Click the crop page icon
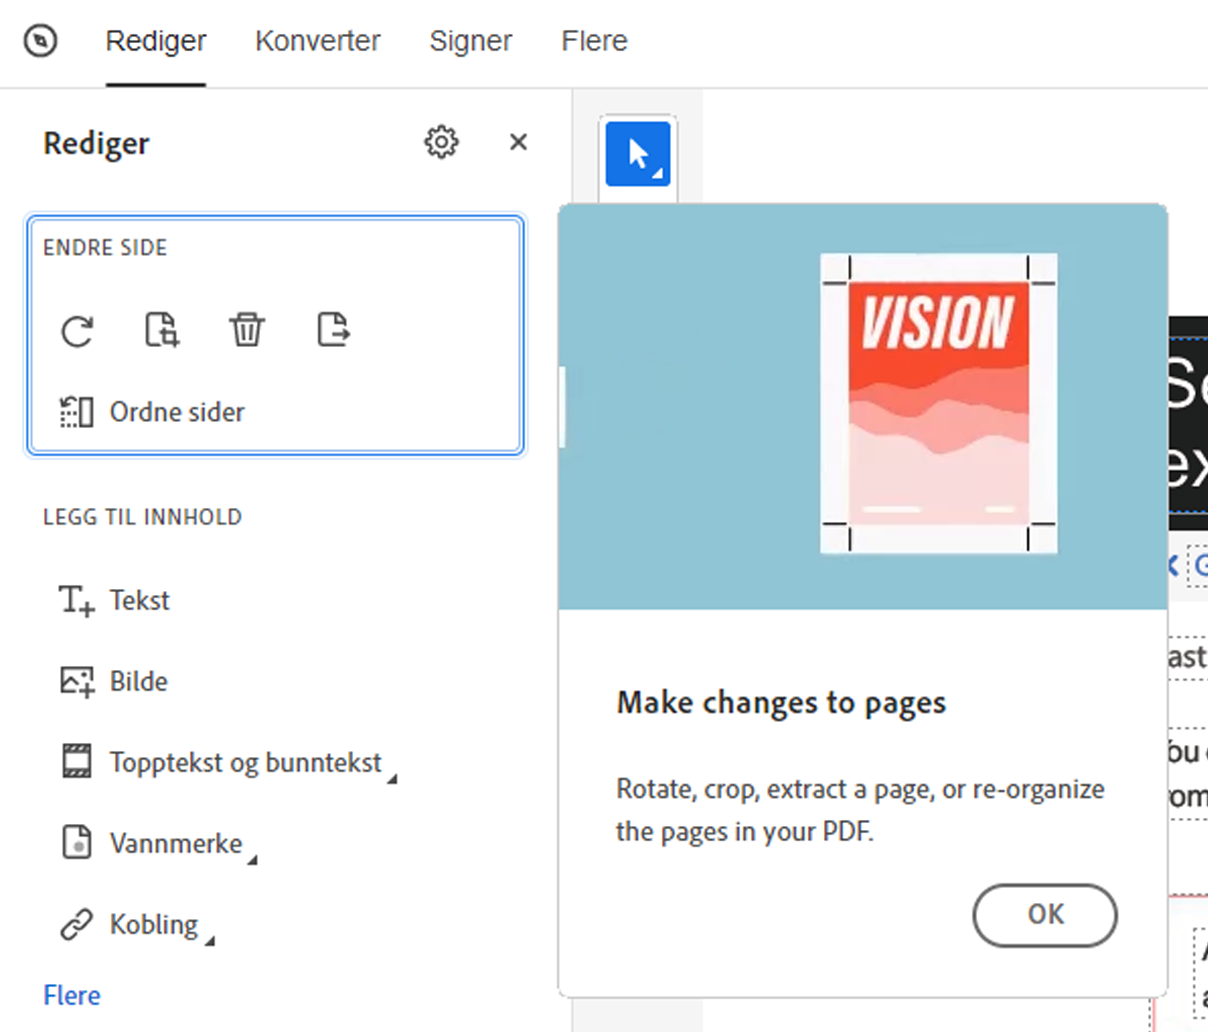The image size is (1208, 1032). (x=162, y=329)
